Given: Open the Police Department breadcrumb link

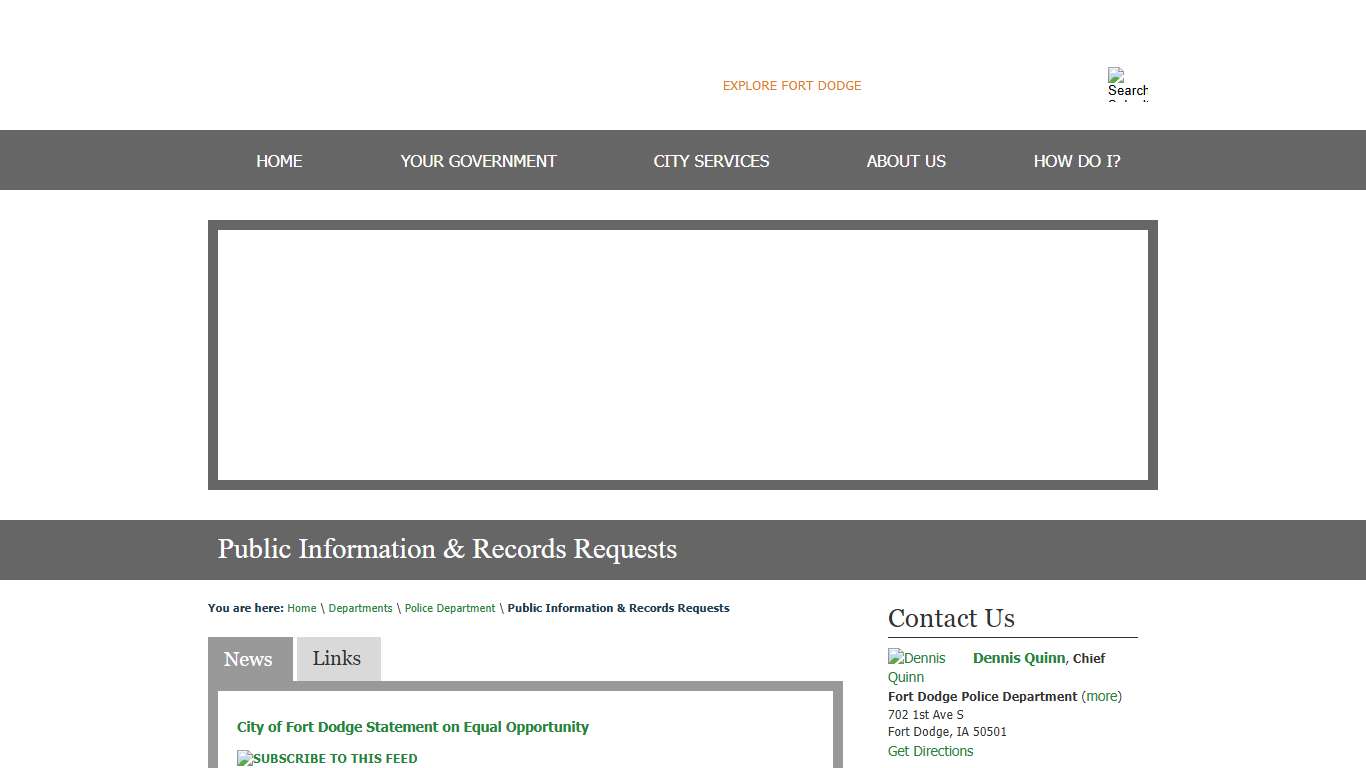Looking at the screenshot, I should 450,608.
